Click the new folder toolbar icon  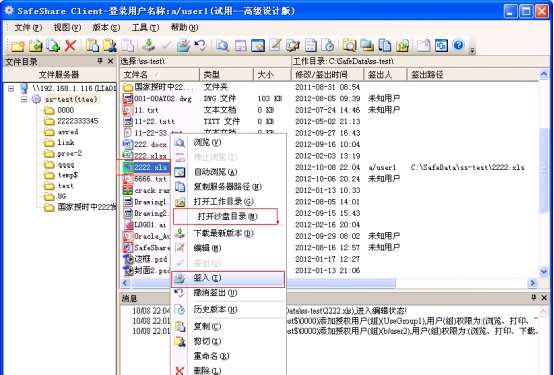point(18,46)
